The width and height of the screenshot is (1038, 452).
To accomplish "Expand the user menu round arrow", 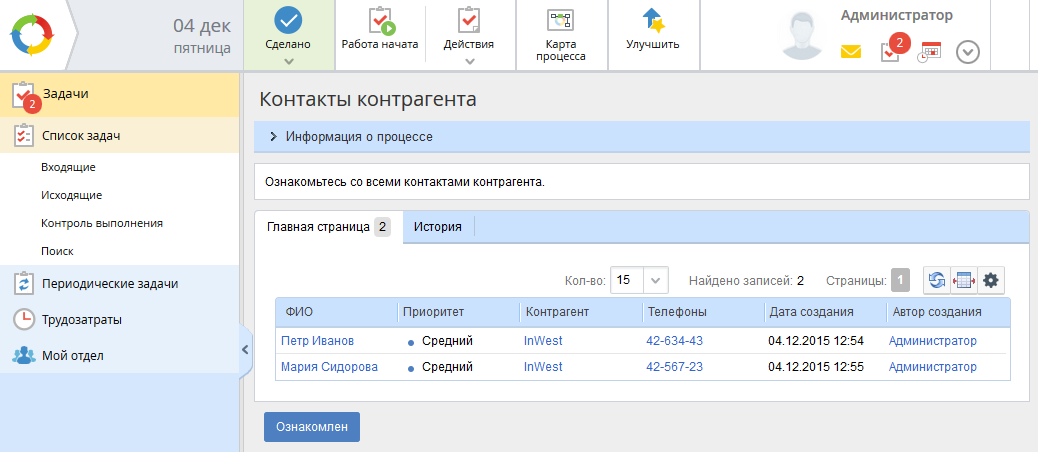I will pyautogui.click(x=967, y=52).
